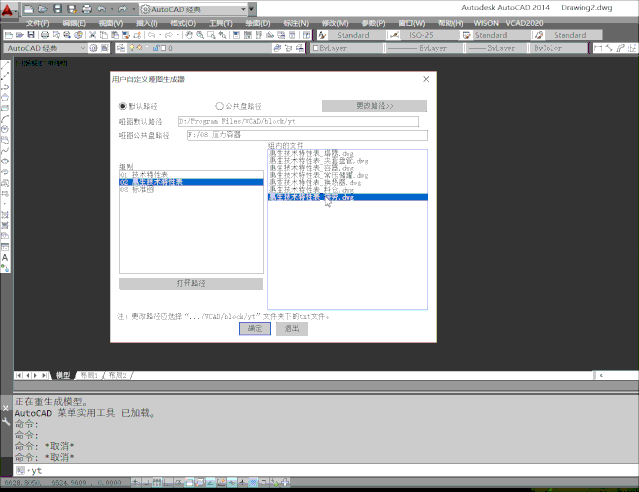639x492 pixels.
Task: Open the WISON menu
Action: [486, 23]
